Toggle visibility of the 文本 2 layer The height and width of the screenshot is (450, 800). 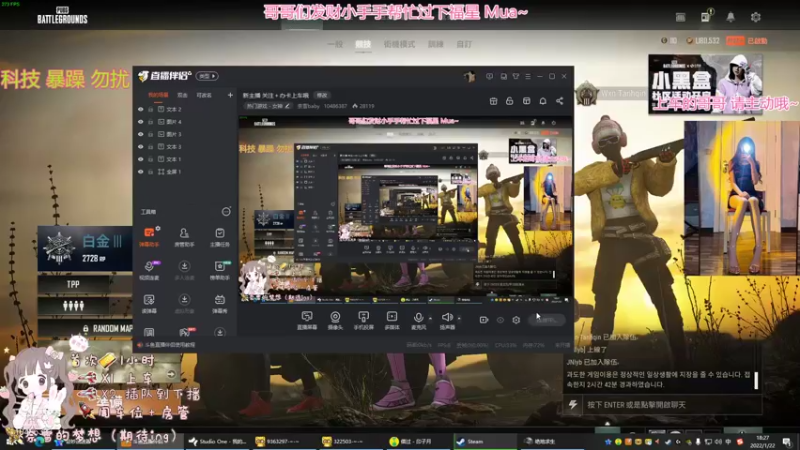click(141, 109)
